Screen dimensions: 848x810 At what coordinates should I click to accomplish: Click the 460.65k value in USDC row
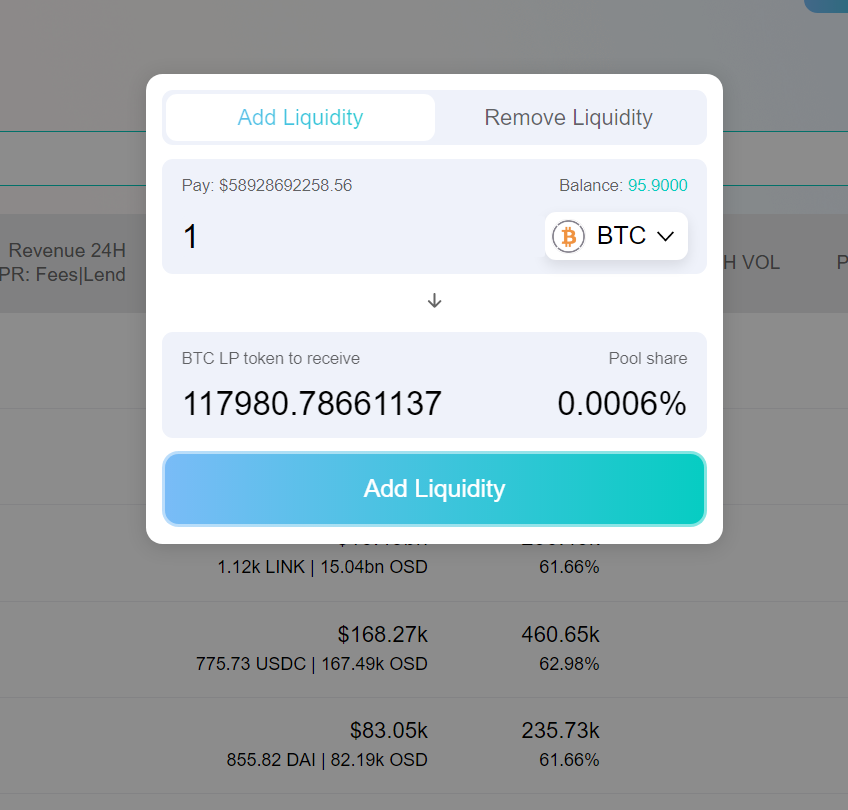[x=560, y=634]
